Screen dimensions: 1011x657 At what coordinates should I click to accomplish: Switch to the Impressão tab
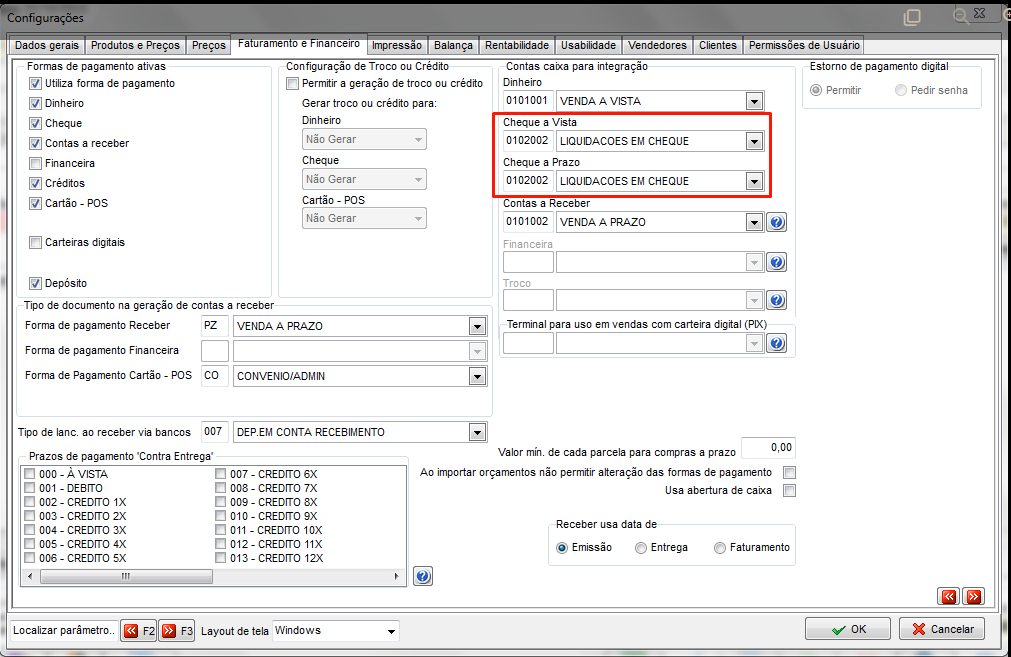[397, 45]
